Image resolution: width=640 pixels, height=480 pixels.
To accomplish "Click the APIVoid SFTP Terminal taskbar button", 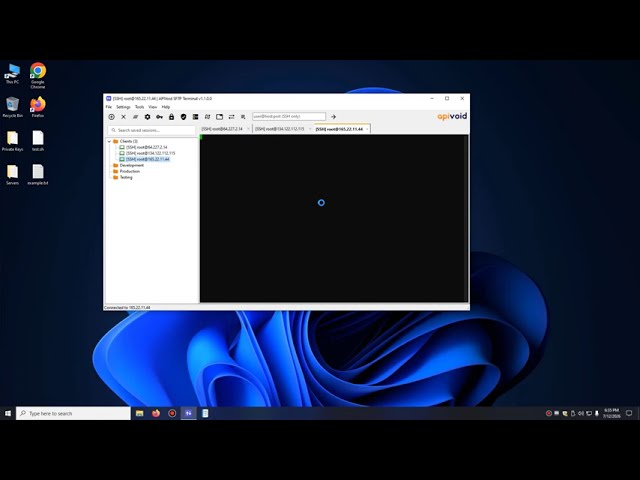I will click(189, 413).
